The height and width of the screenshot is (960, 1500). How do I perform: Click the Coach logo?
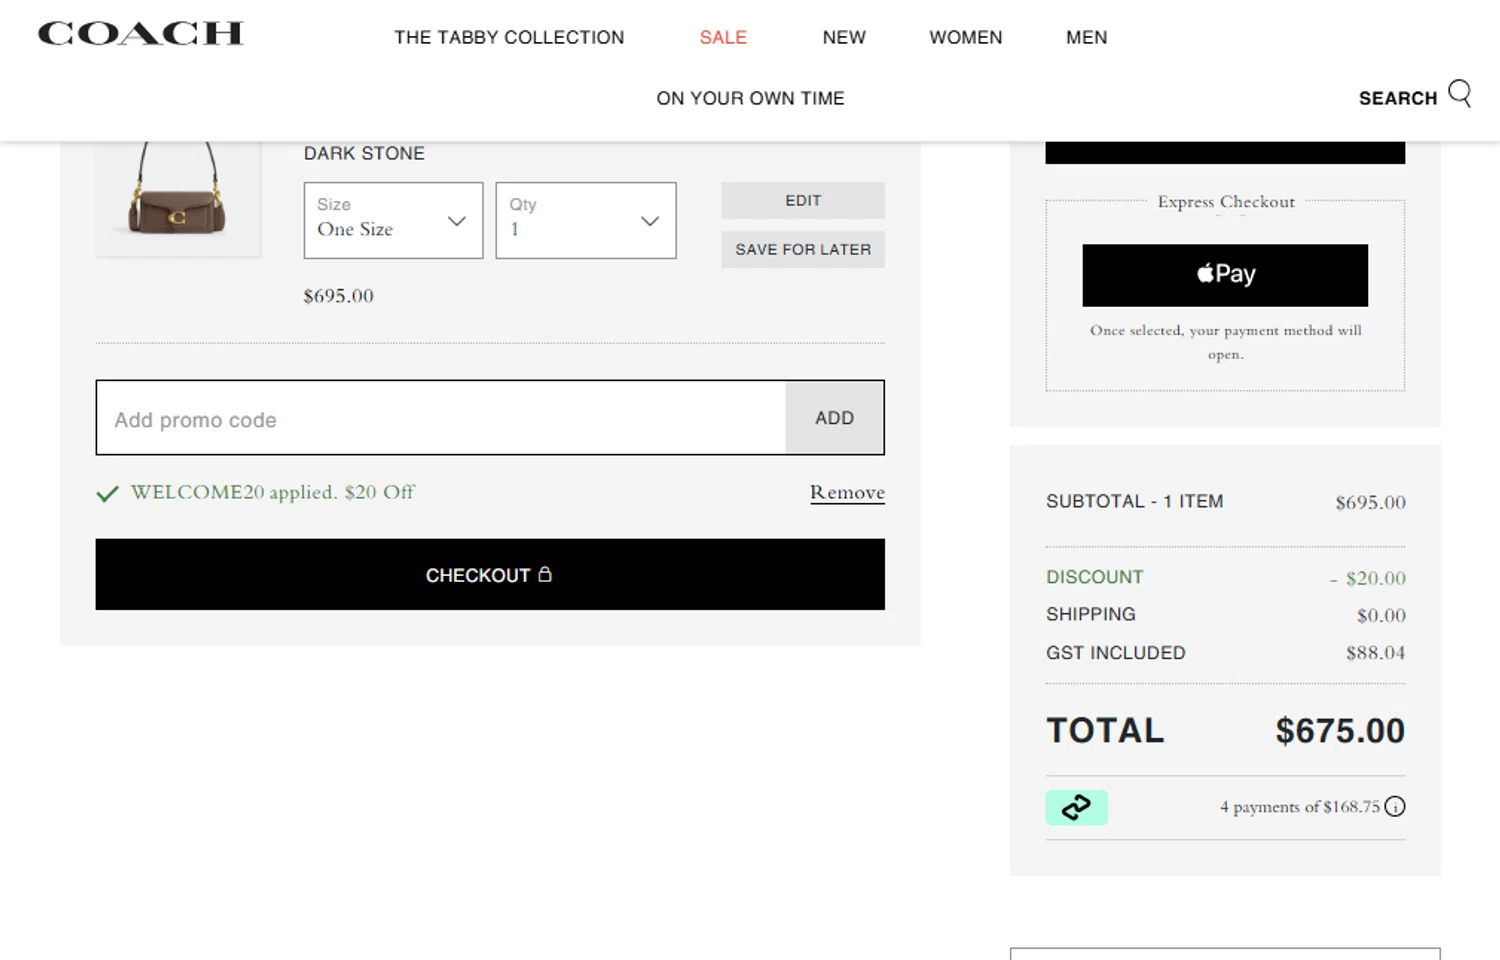pyautogui.click(x=141, y=34)
